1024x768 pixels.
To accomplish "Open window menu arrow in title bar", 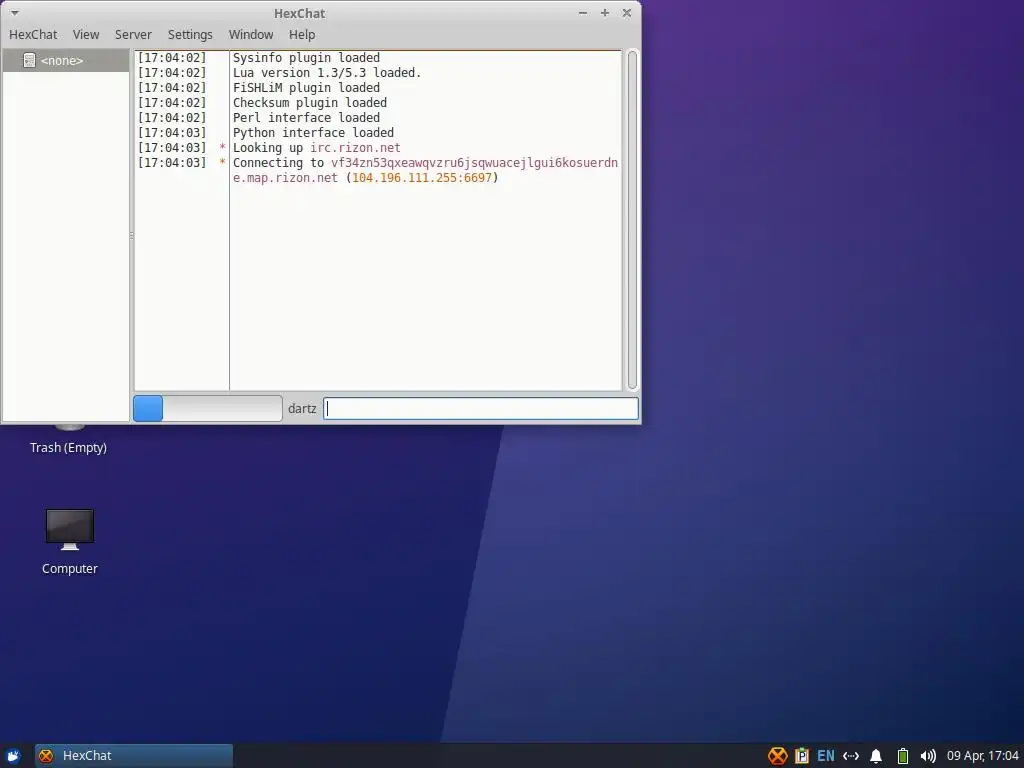I will coord(14,13).
